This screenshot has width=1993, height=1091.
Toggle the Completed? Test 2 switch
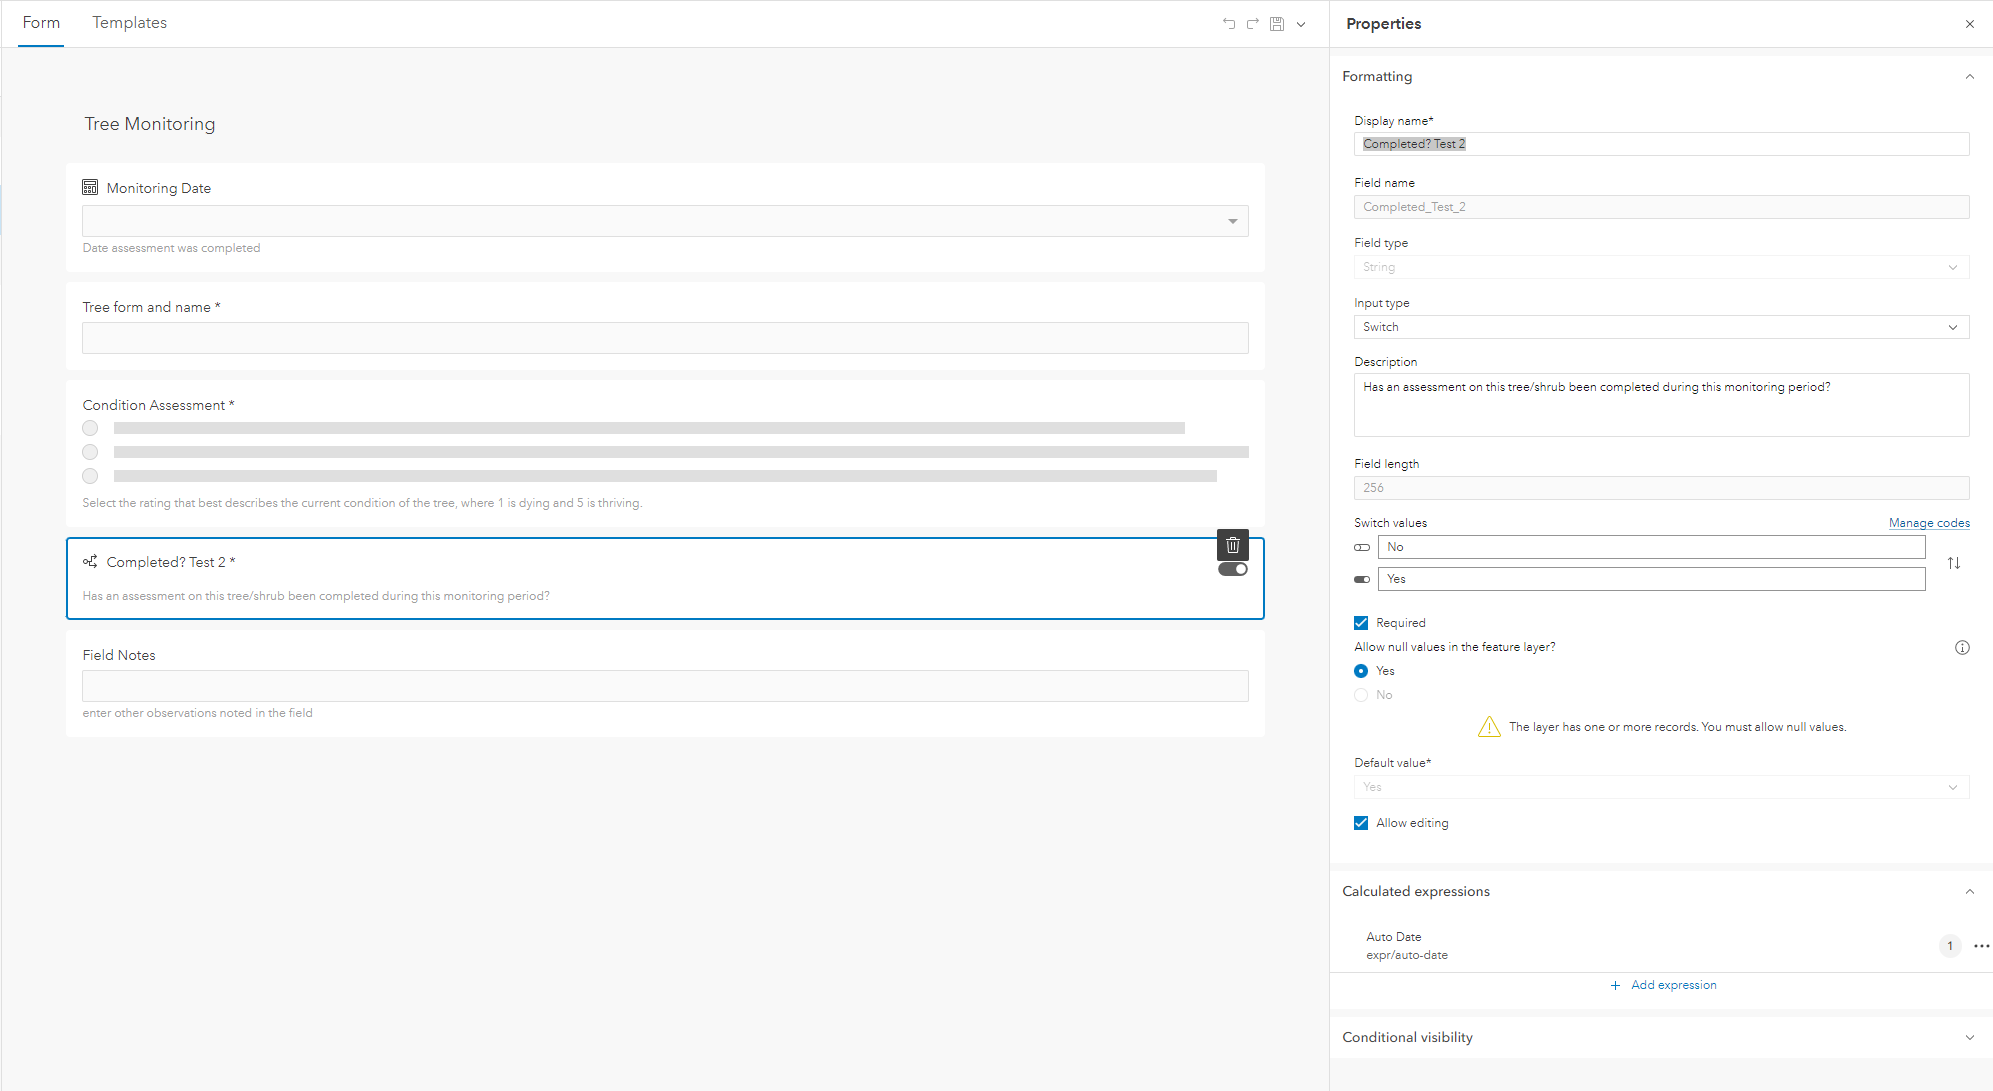[1232, 570]
